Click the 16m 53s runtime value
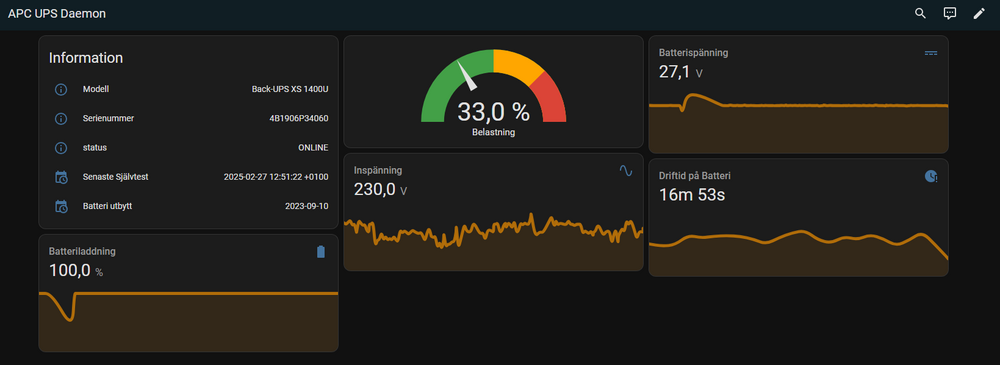This screenshot has height=365, width=1000. pyautogui.click(x=692, y=195)
